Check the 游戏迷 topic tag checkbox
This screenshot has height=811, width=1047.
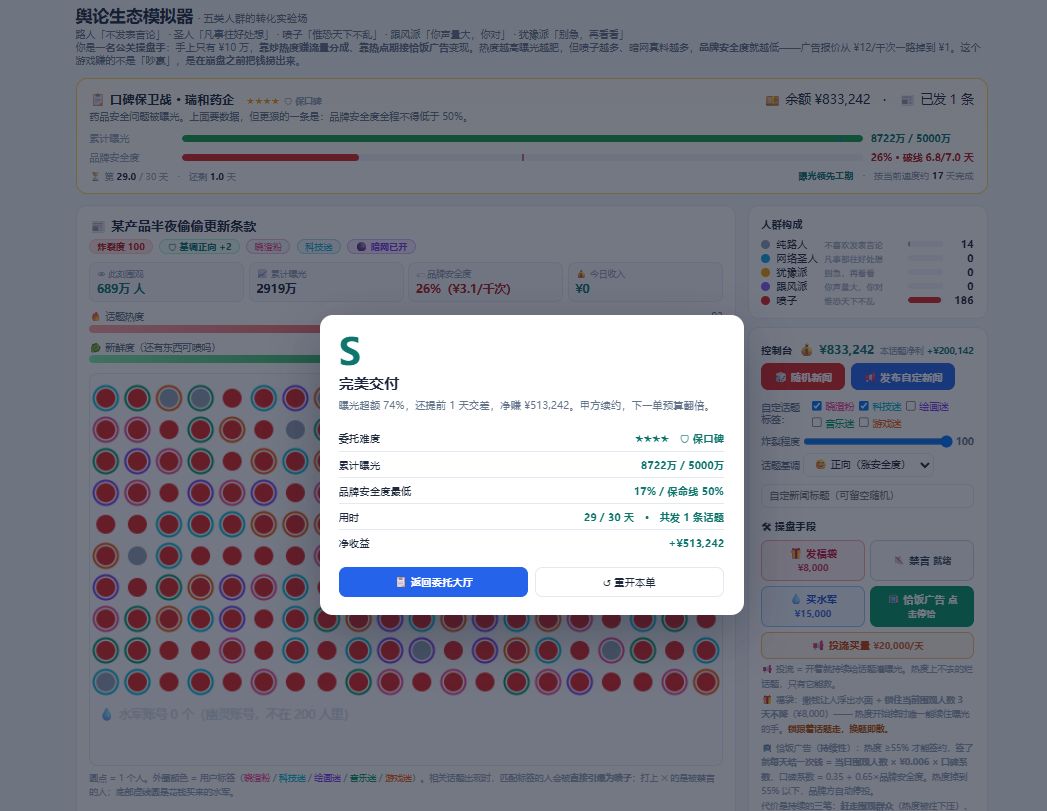click(x=863, y=423)
